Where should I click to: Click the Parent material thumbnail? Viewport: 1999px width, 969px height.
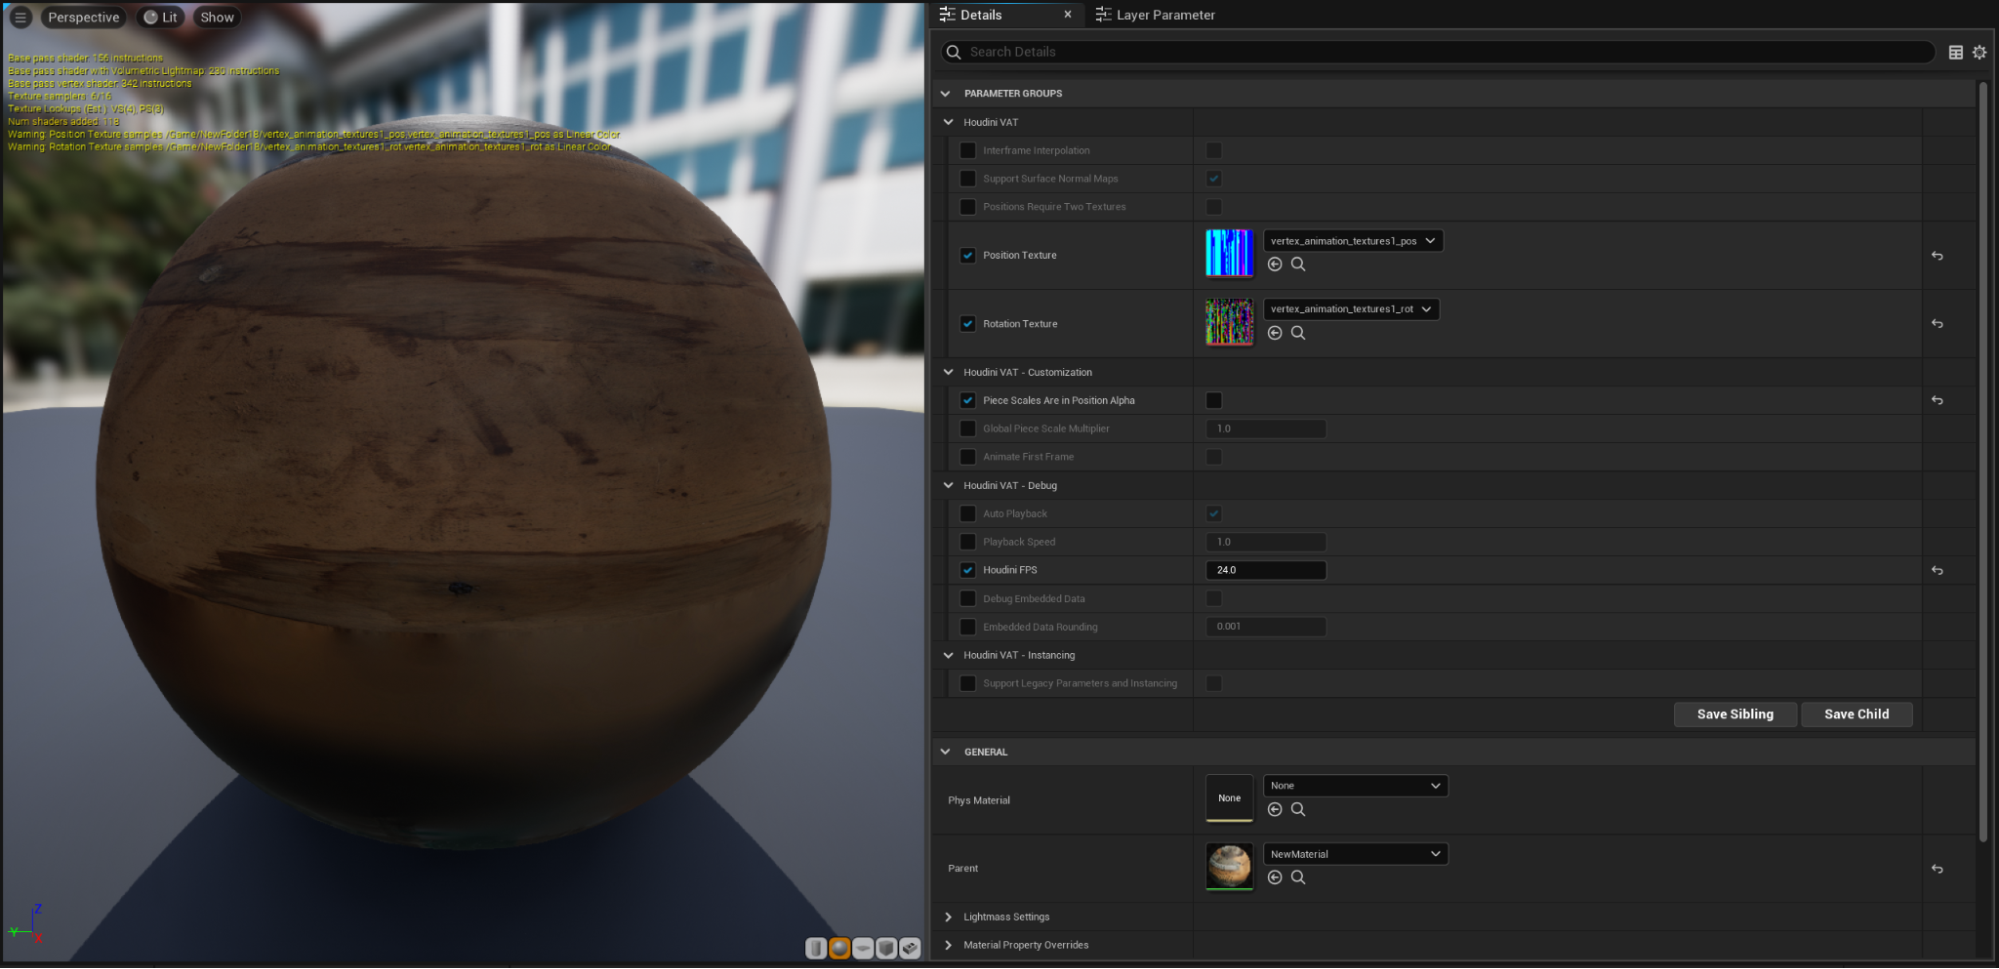click(x=1229, y=866)
